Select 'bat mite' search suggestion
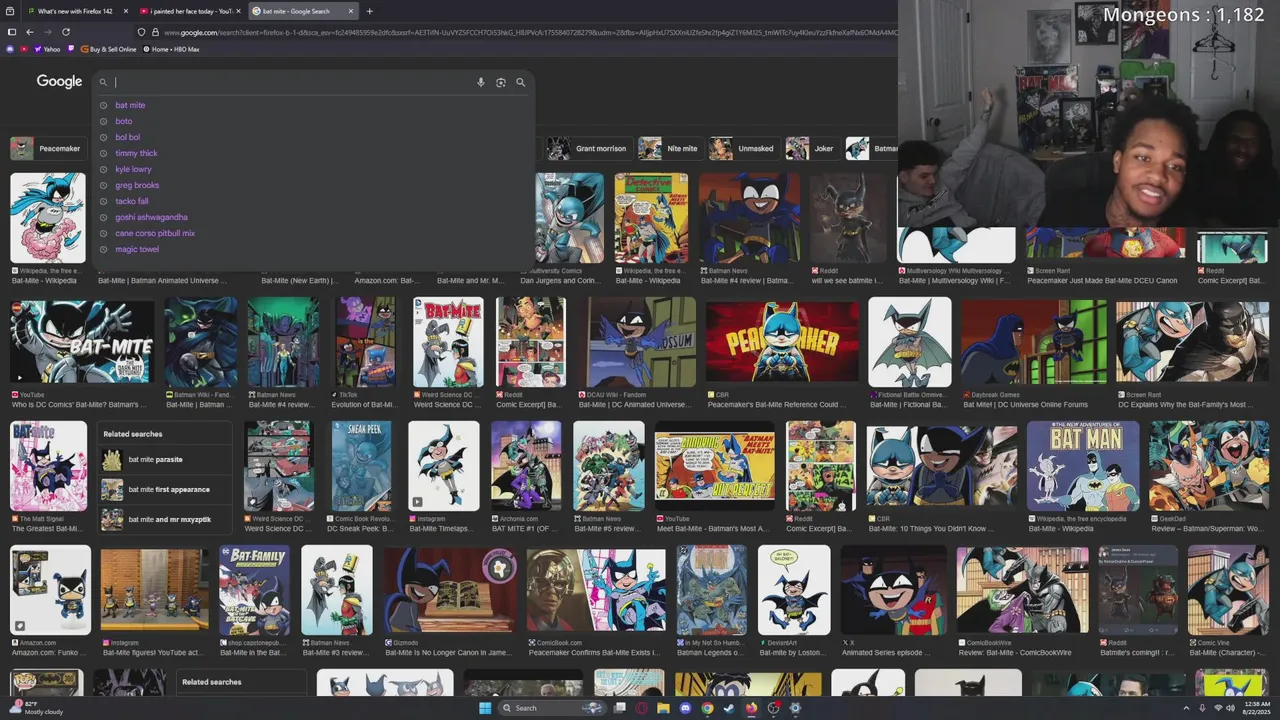The image size is (1280, 720). click(x=130, y=105)
